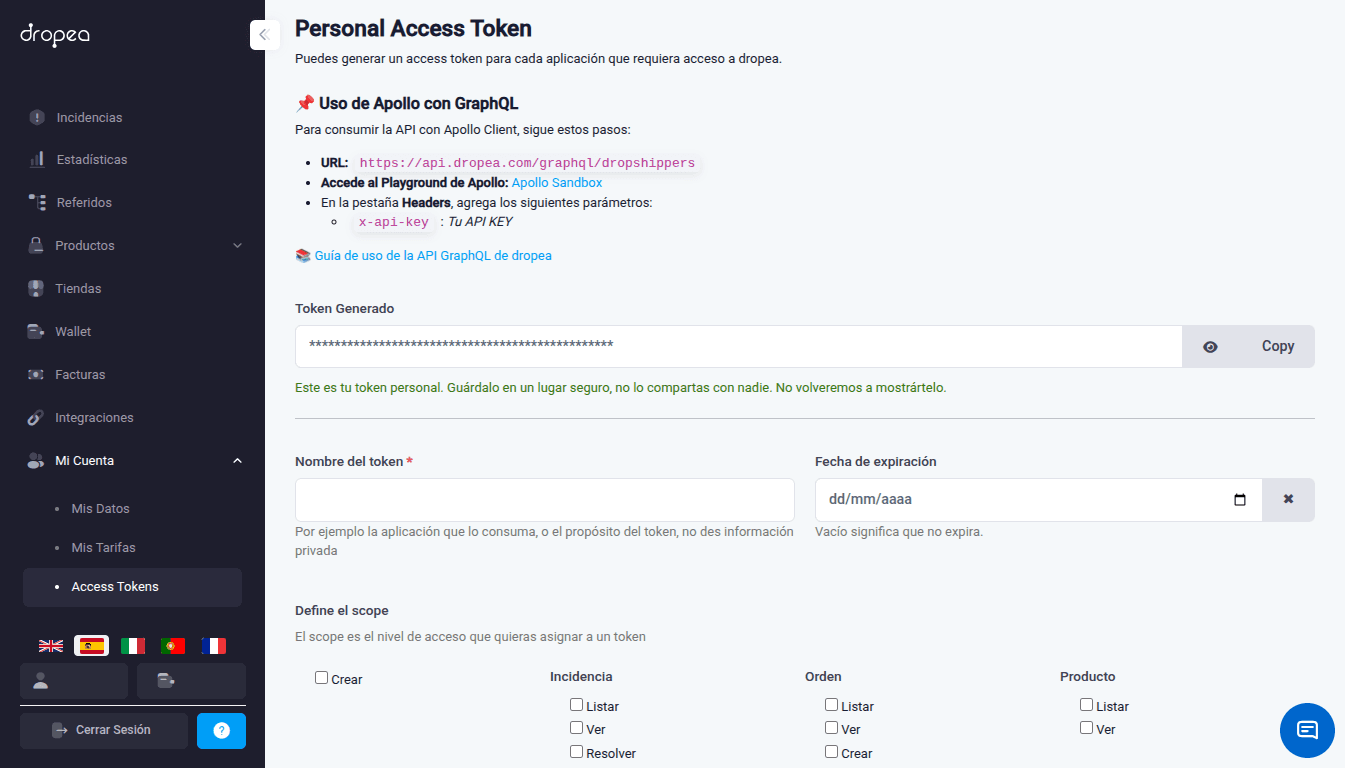Clear expiration date with the X icon
Image resolution: width=1345 pixels, height=768 pixels.
tap(1288, 499)
